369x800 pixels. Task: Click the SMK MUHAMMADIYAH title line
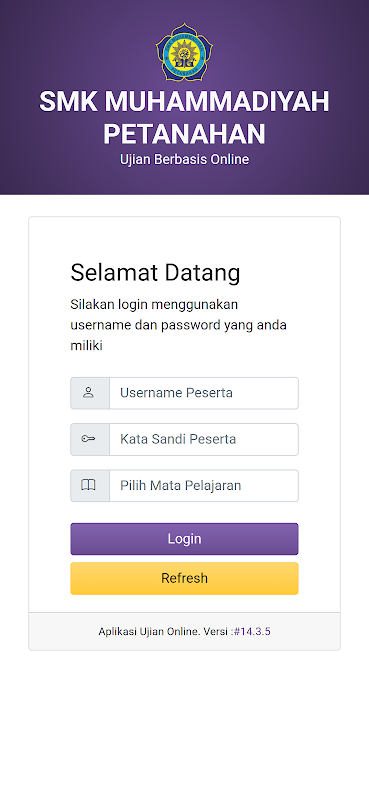click(184, 102)
